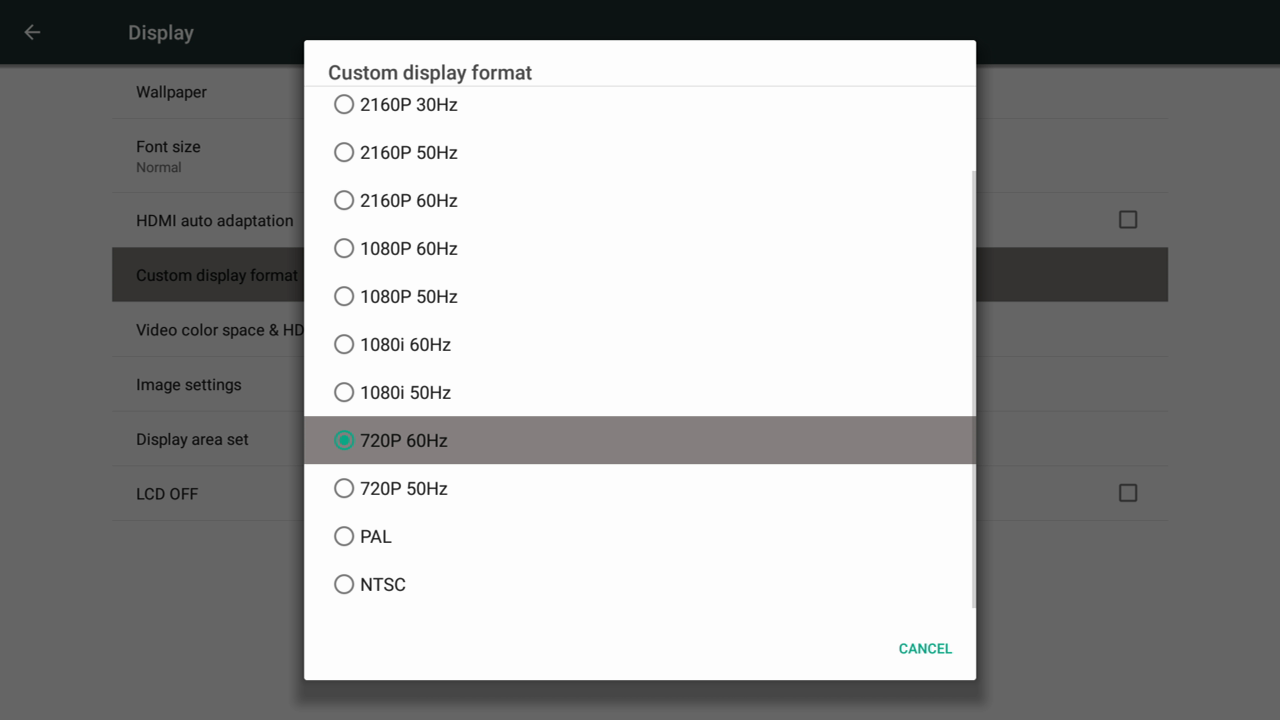This screenshot has height=720, width=1280.
Task: Select 1080P 50Hz format
Action: 344,296
